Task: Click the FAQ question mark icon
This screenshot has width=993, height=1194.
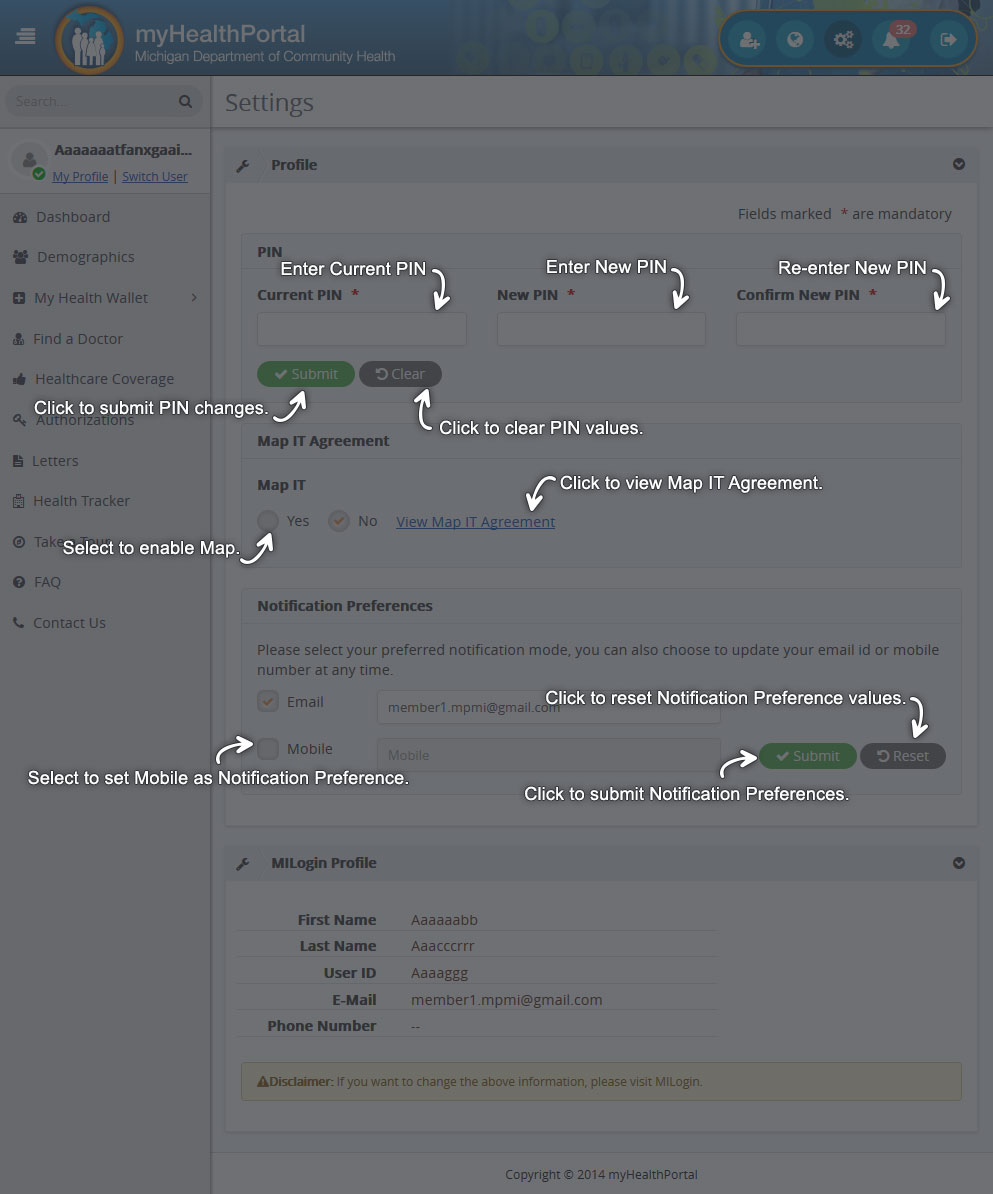Action: 19,582
